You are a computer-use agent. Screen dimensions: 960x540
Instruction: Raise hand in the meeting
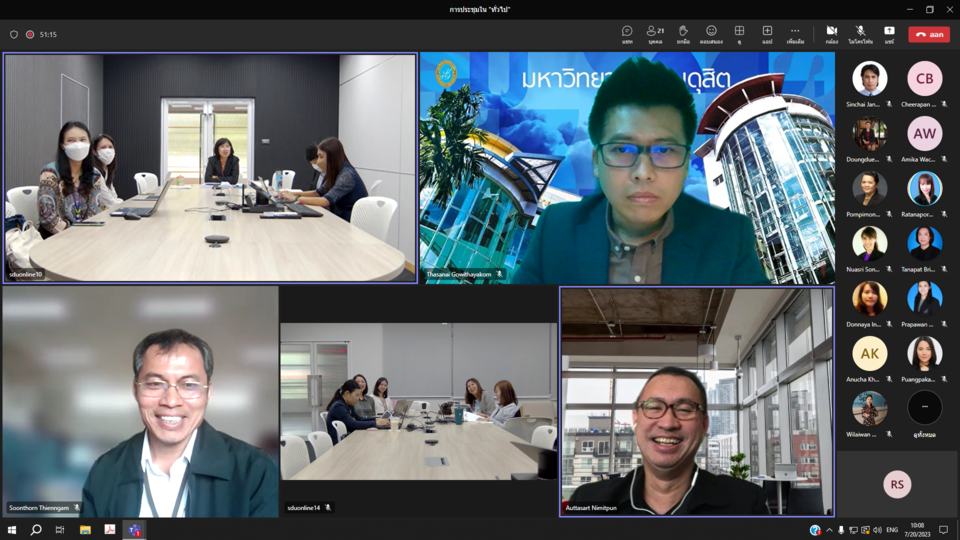point(683,34)
